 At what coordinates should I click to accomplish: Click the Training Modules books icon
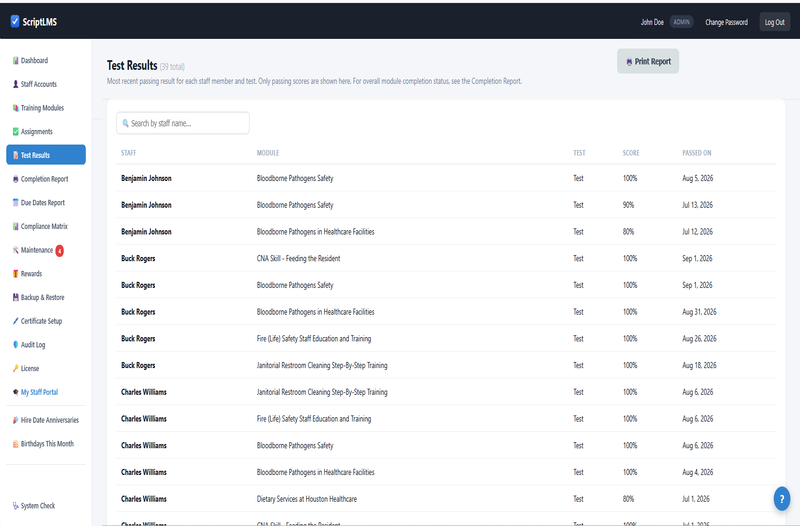[15, 108]
